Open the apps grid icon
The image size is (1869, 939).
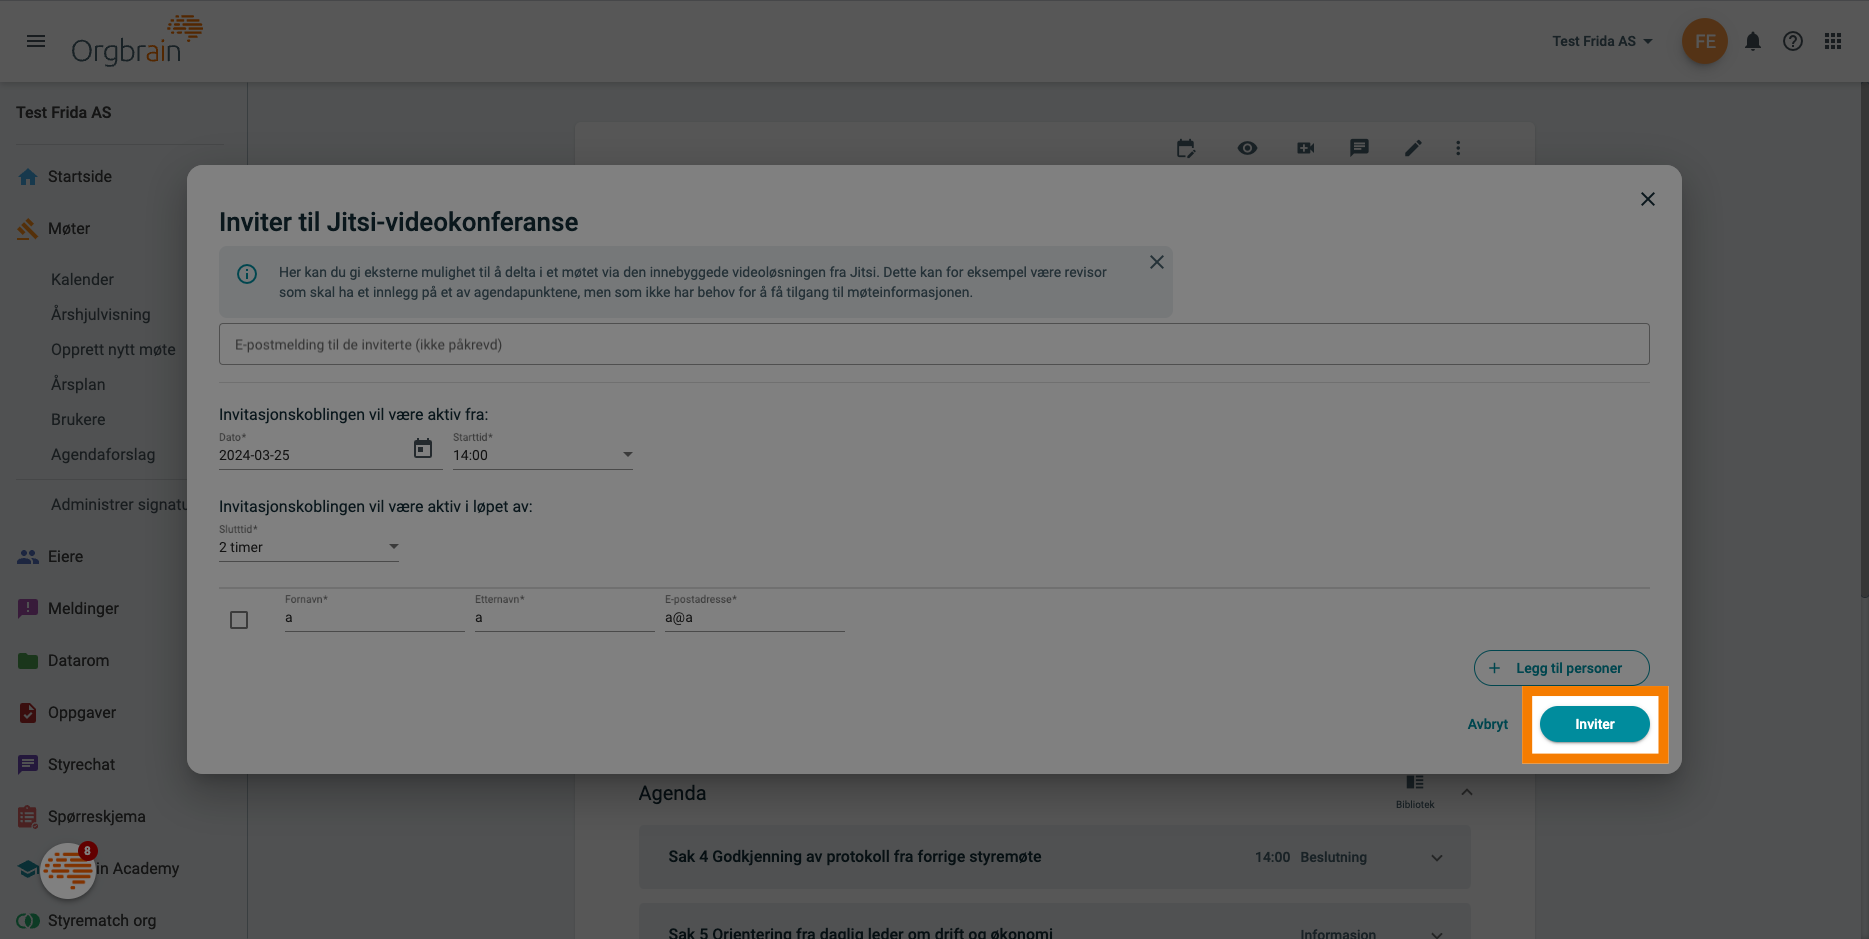click(1833, 41)
